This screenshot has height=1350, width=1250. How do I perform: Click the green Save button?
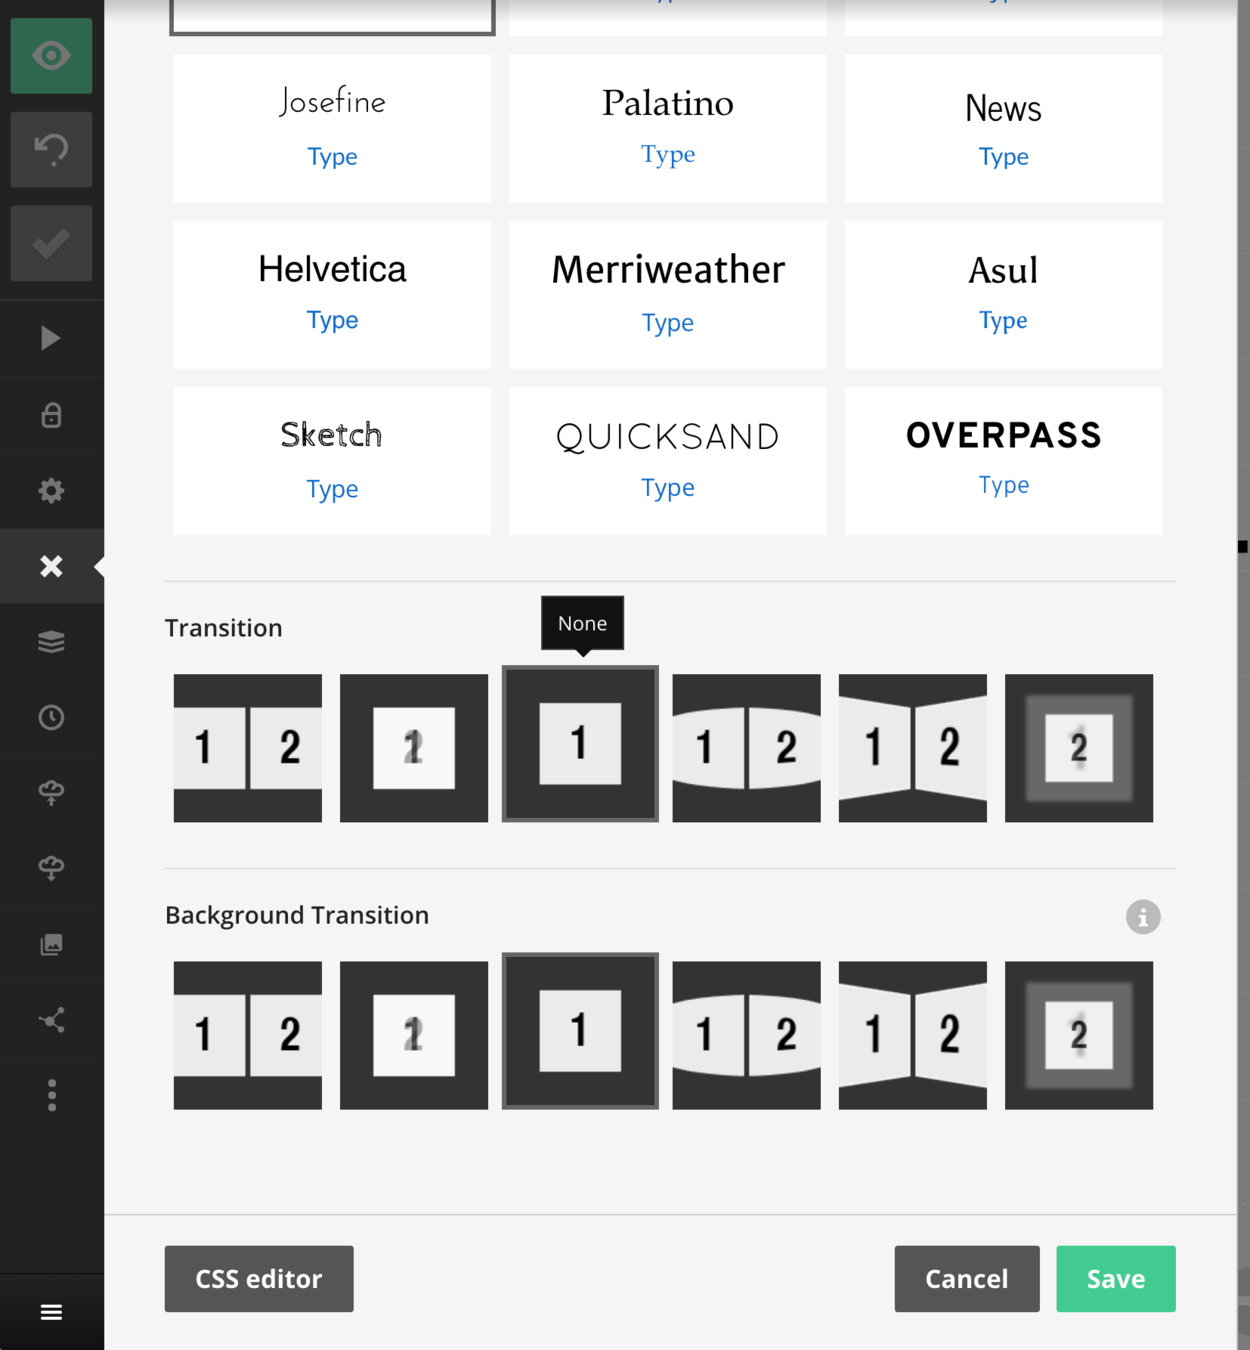click(1116, 1279)
